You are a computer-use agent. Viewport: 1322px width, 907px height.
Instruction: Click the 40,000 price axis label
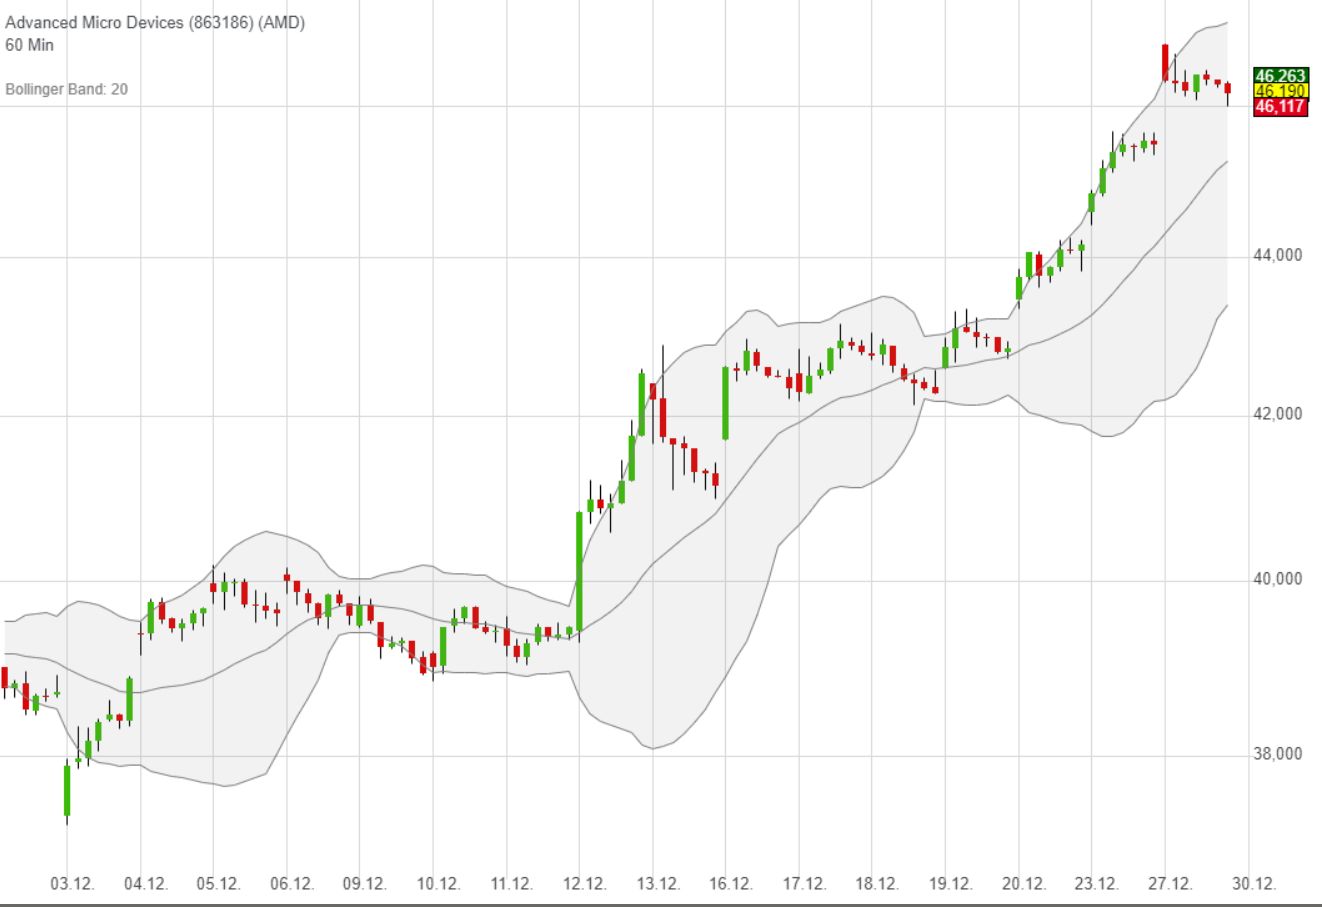tap(1278, 579)
